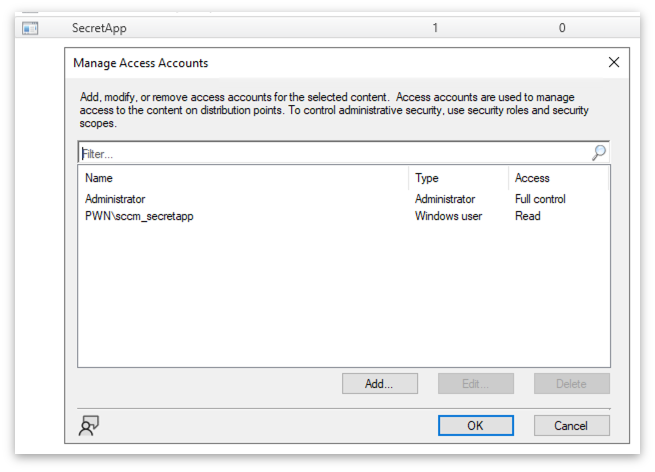Click the magnifier icon in Filter box

coord(598,153)
